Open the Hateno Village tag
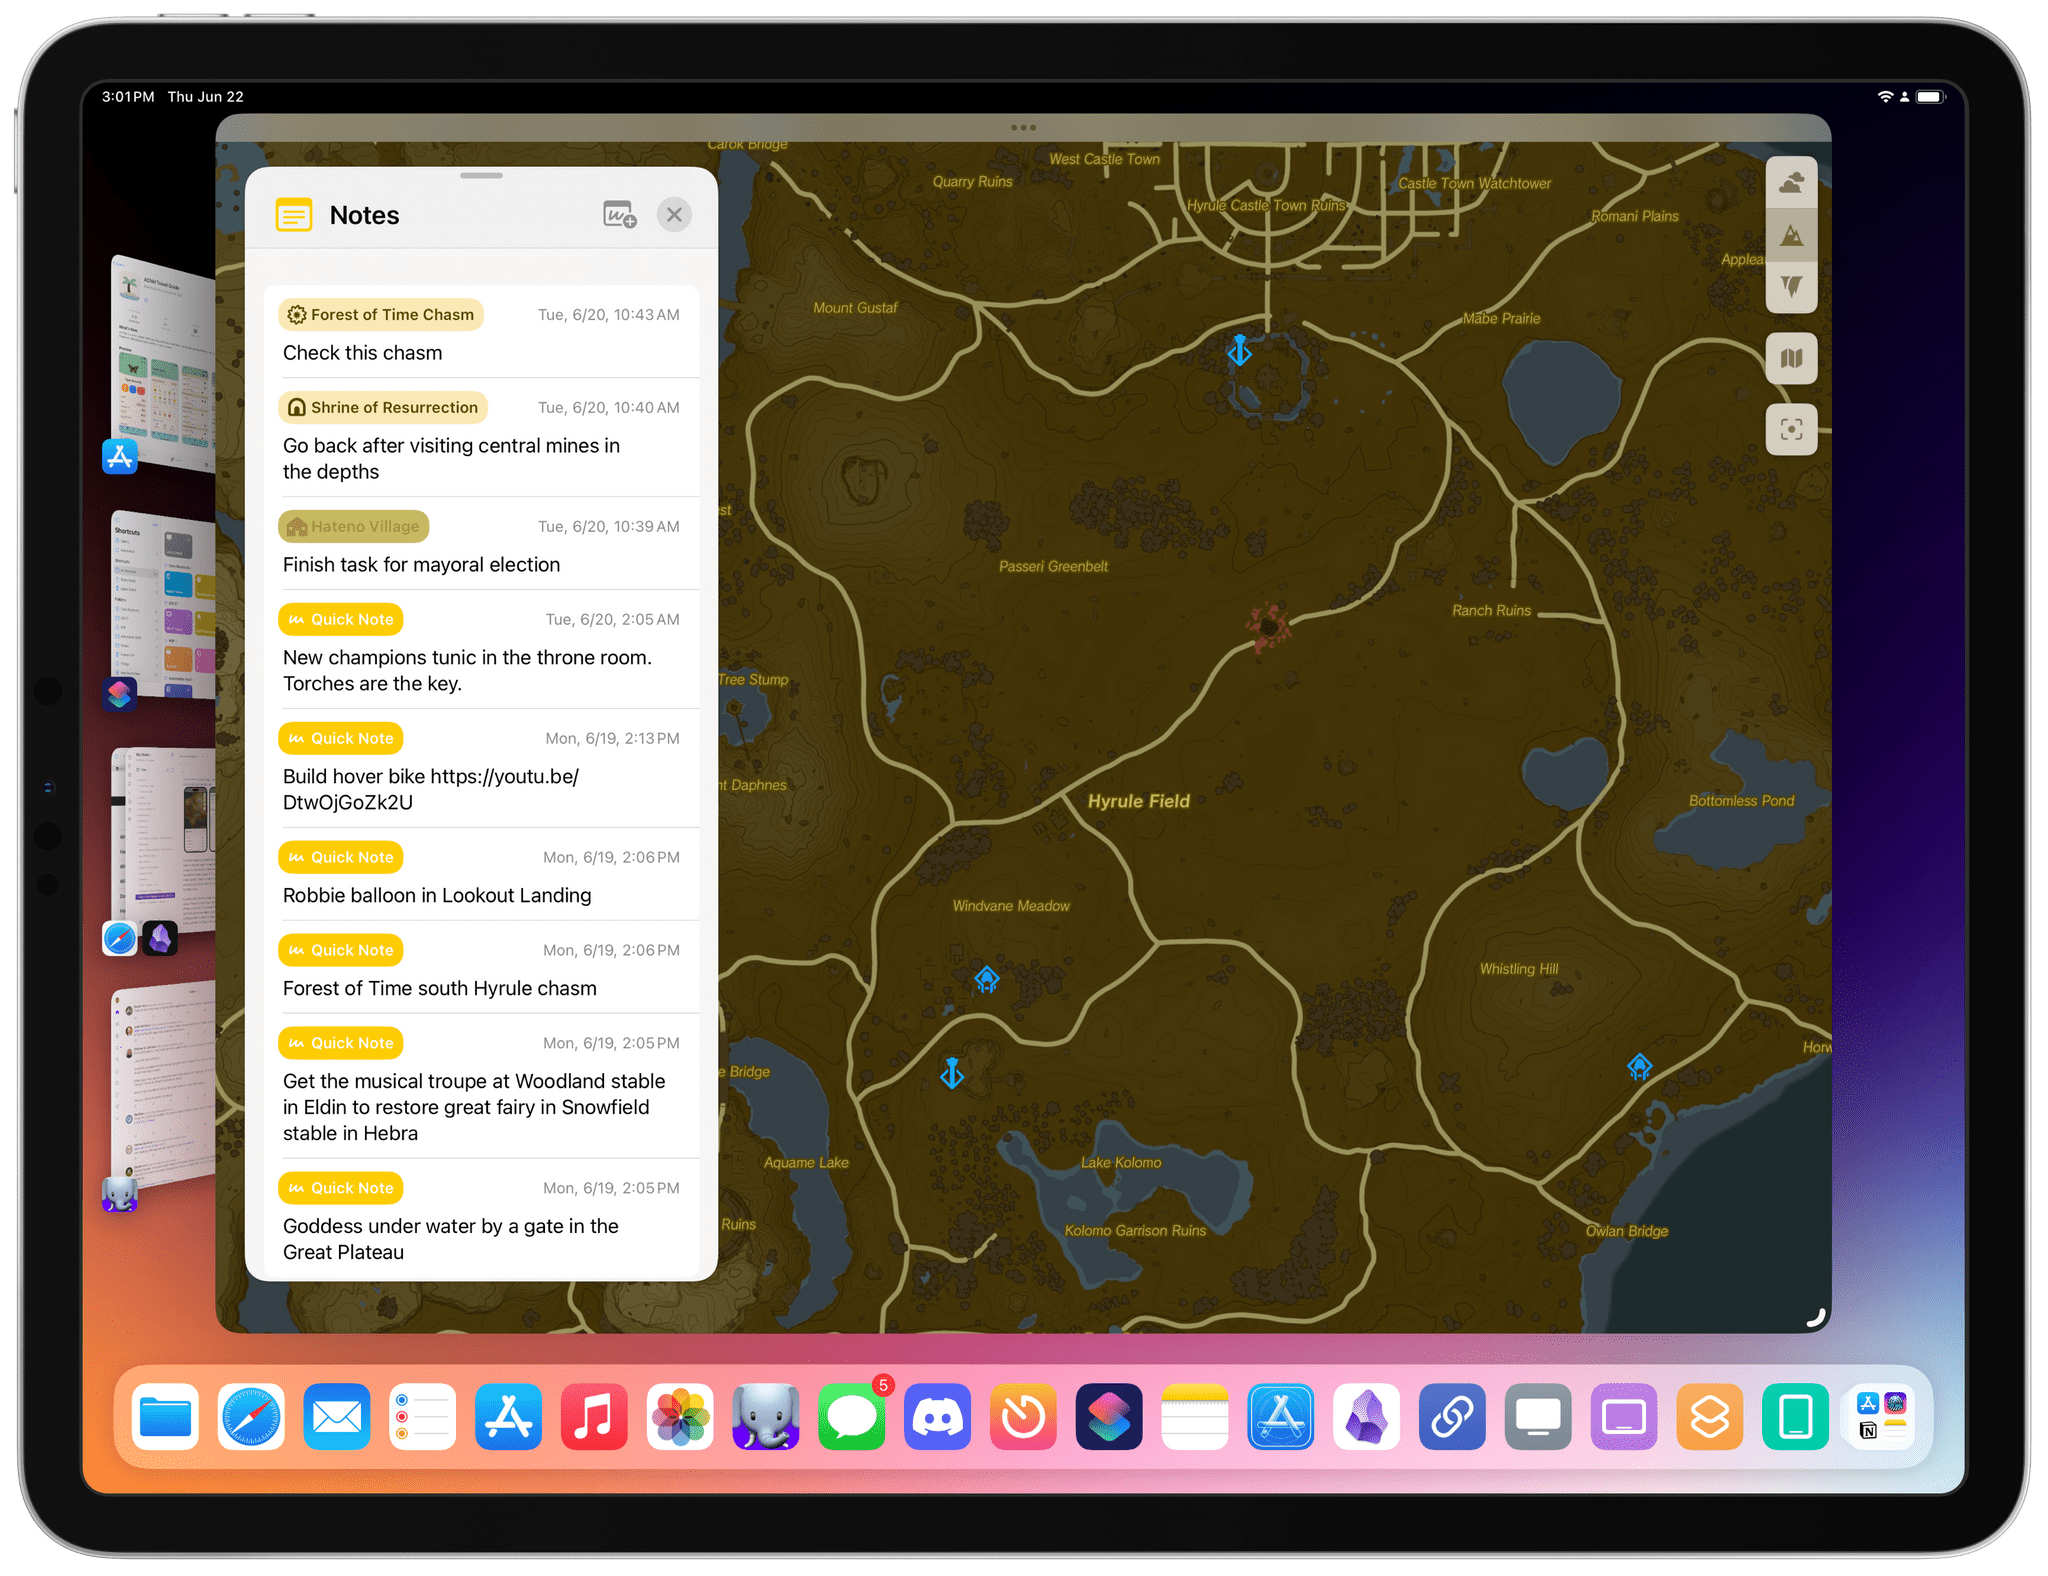The width and height of the screenshot is (2048, 1576). pos(354,527)
